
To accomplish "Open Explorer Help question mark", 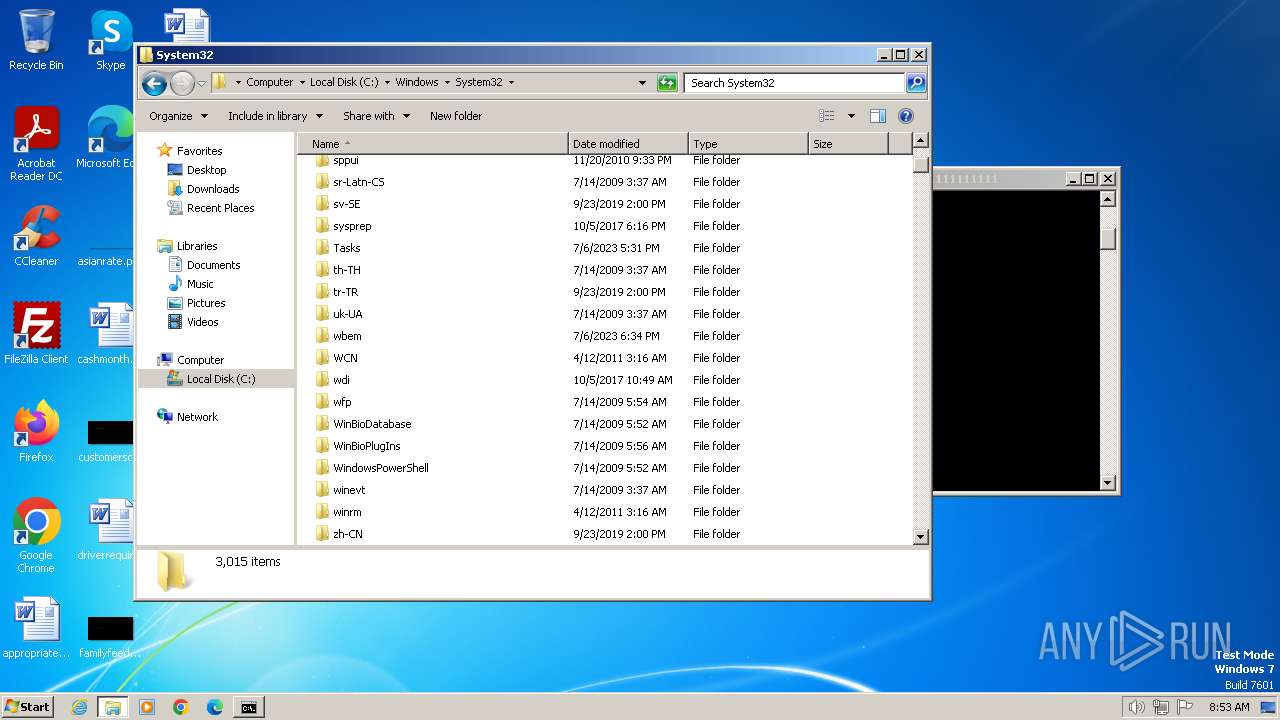I will point(906,116).
